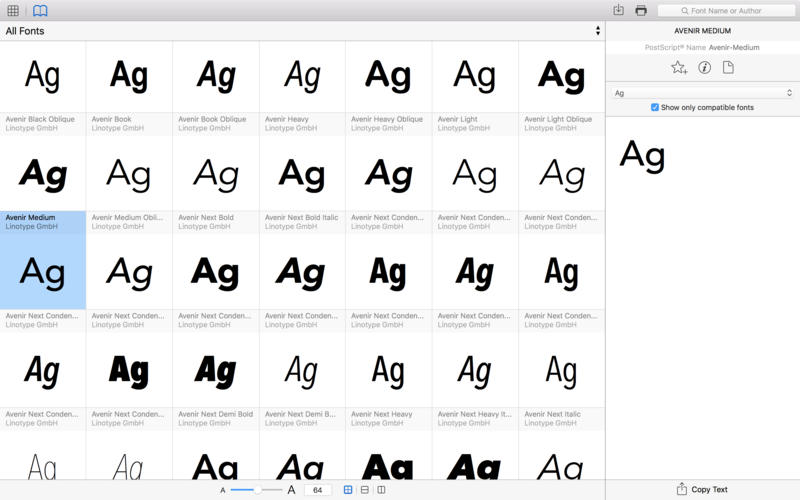Select the vertical split layout icon
The width and height of the screenshot is (800, 500).
pyautogui.click(x=381, y=490)
